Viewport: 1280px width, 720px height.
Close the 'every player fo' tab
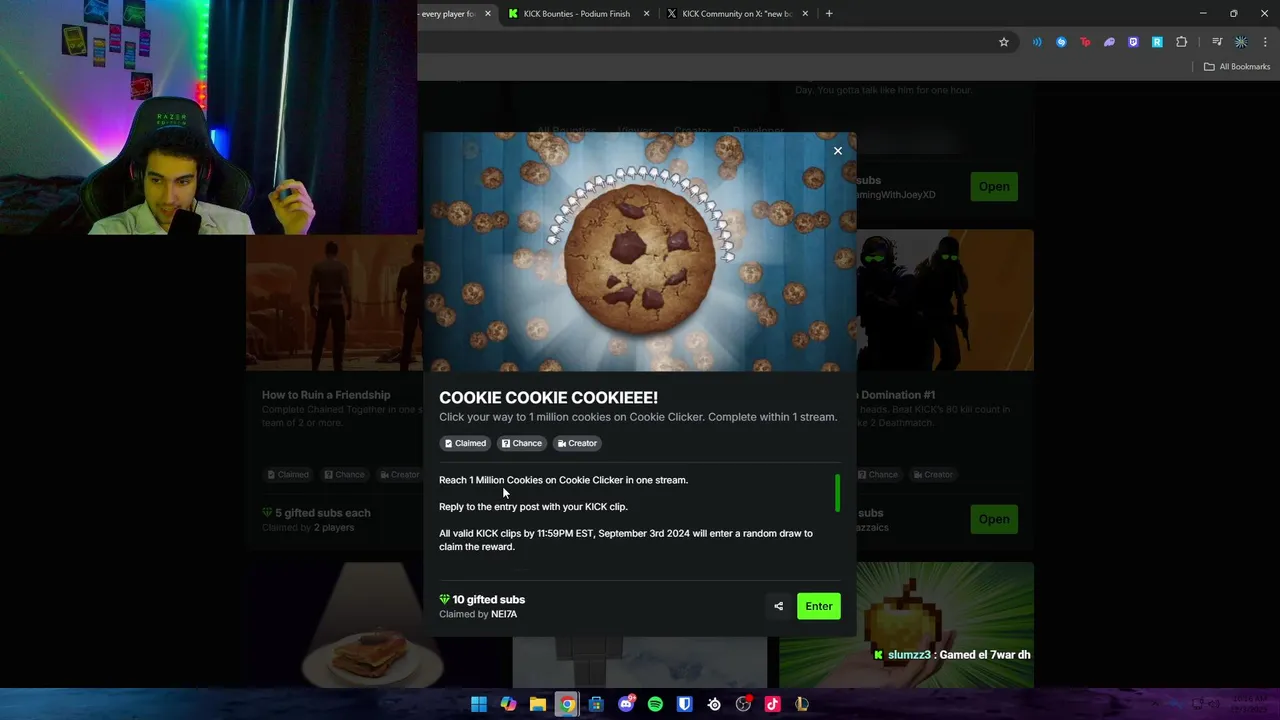[x=487, y=14]
